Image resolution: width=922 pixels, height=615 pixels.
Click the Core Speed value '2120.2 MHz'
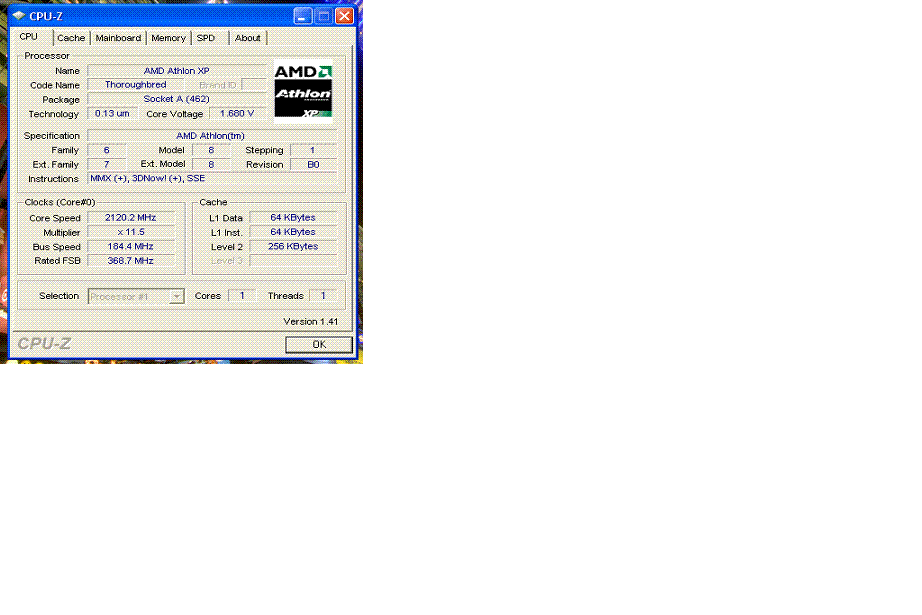pyautogui.click(x=131, y=218)
